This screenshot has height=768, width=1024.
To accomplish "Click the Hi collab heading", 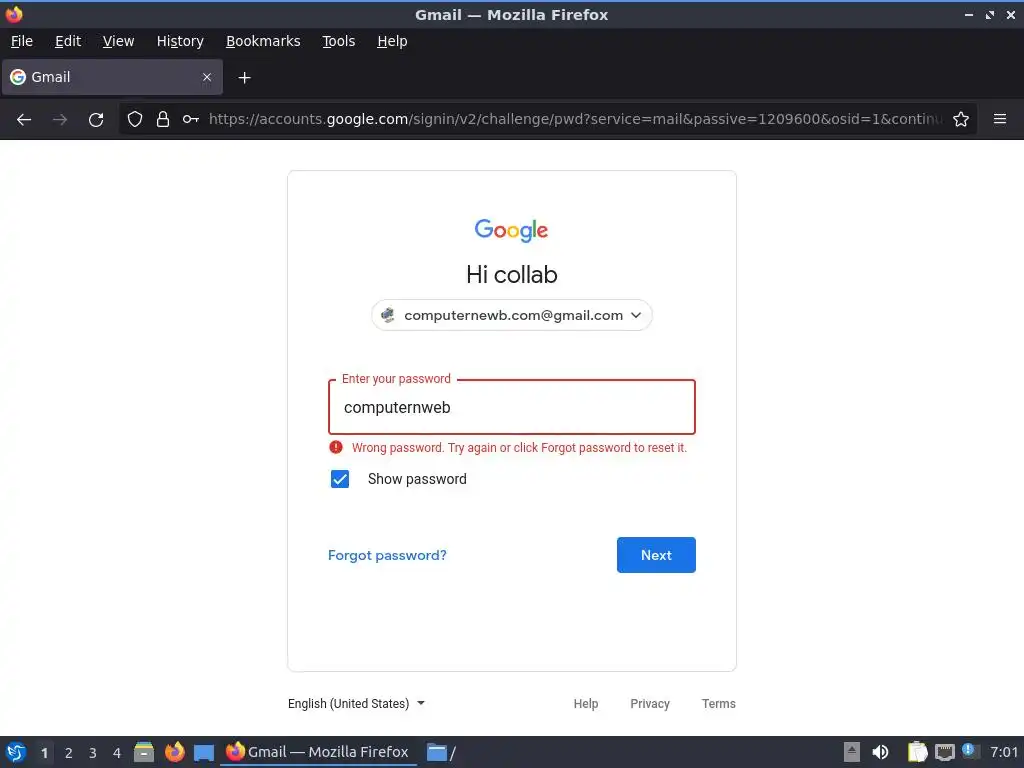I will (x=512, y=275).
